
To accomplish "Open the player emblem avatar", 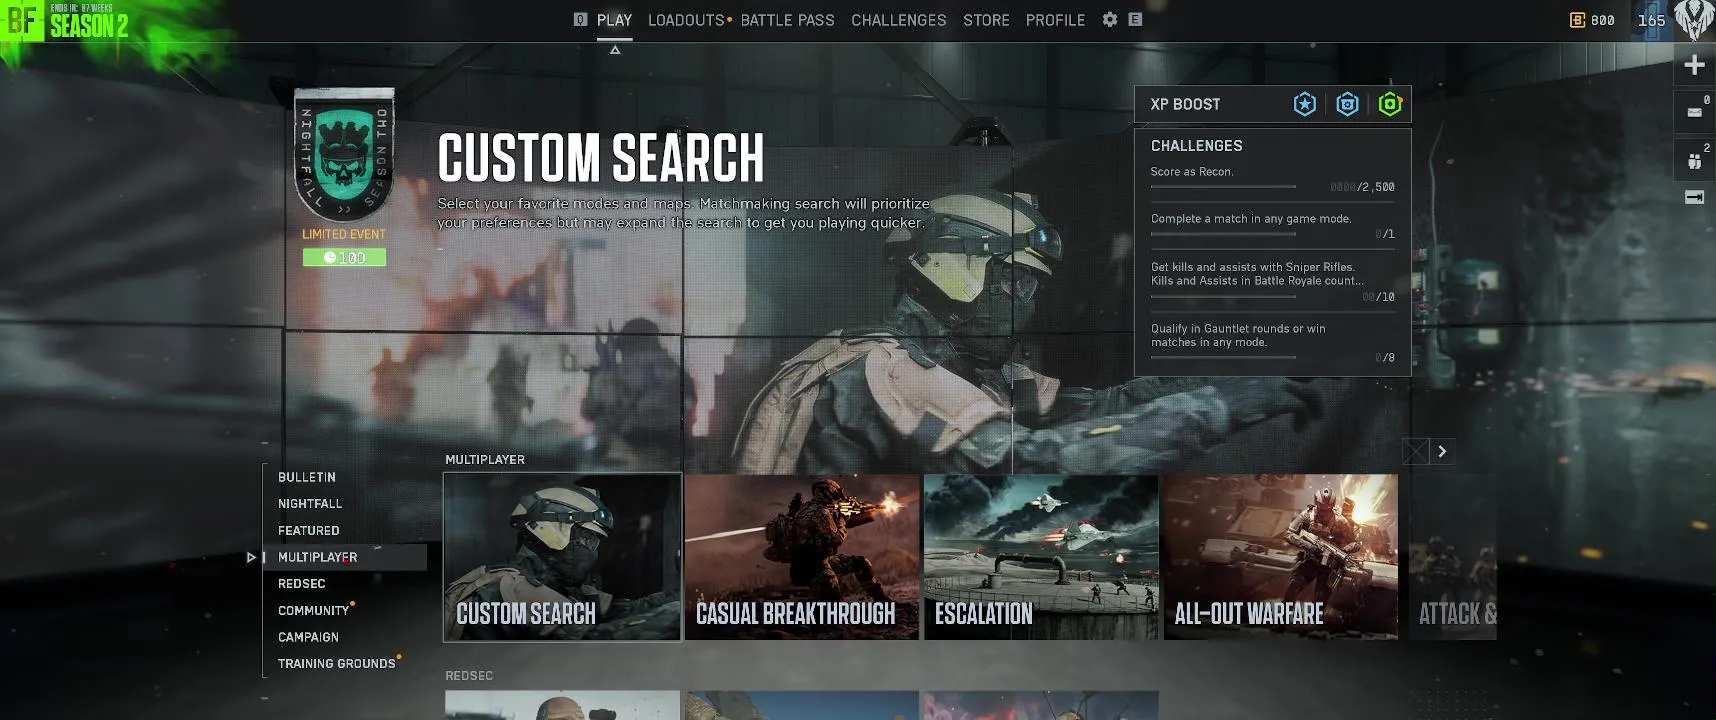I will (1694, 20).
